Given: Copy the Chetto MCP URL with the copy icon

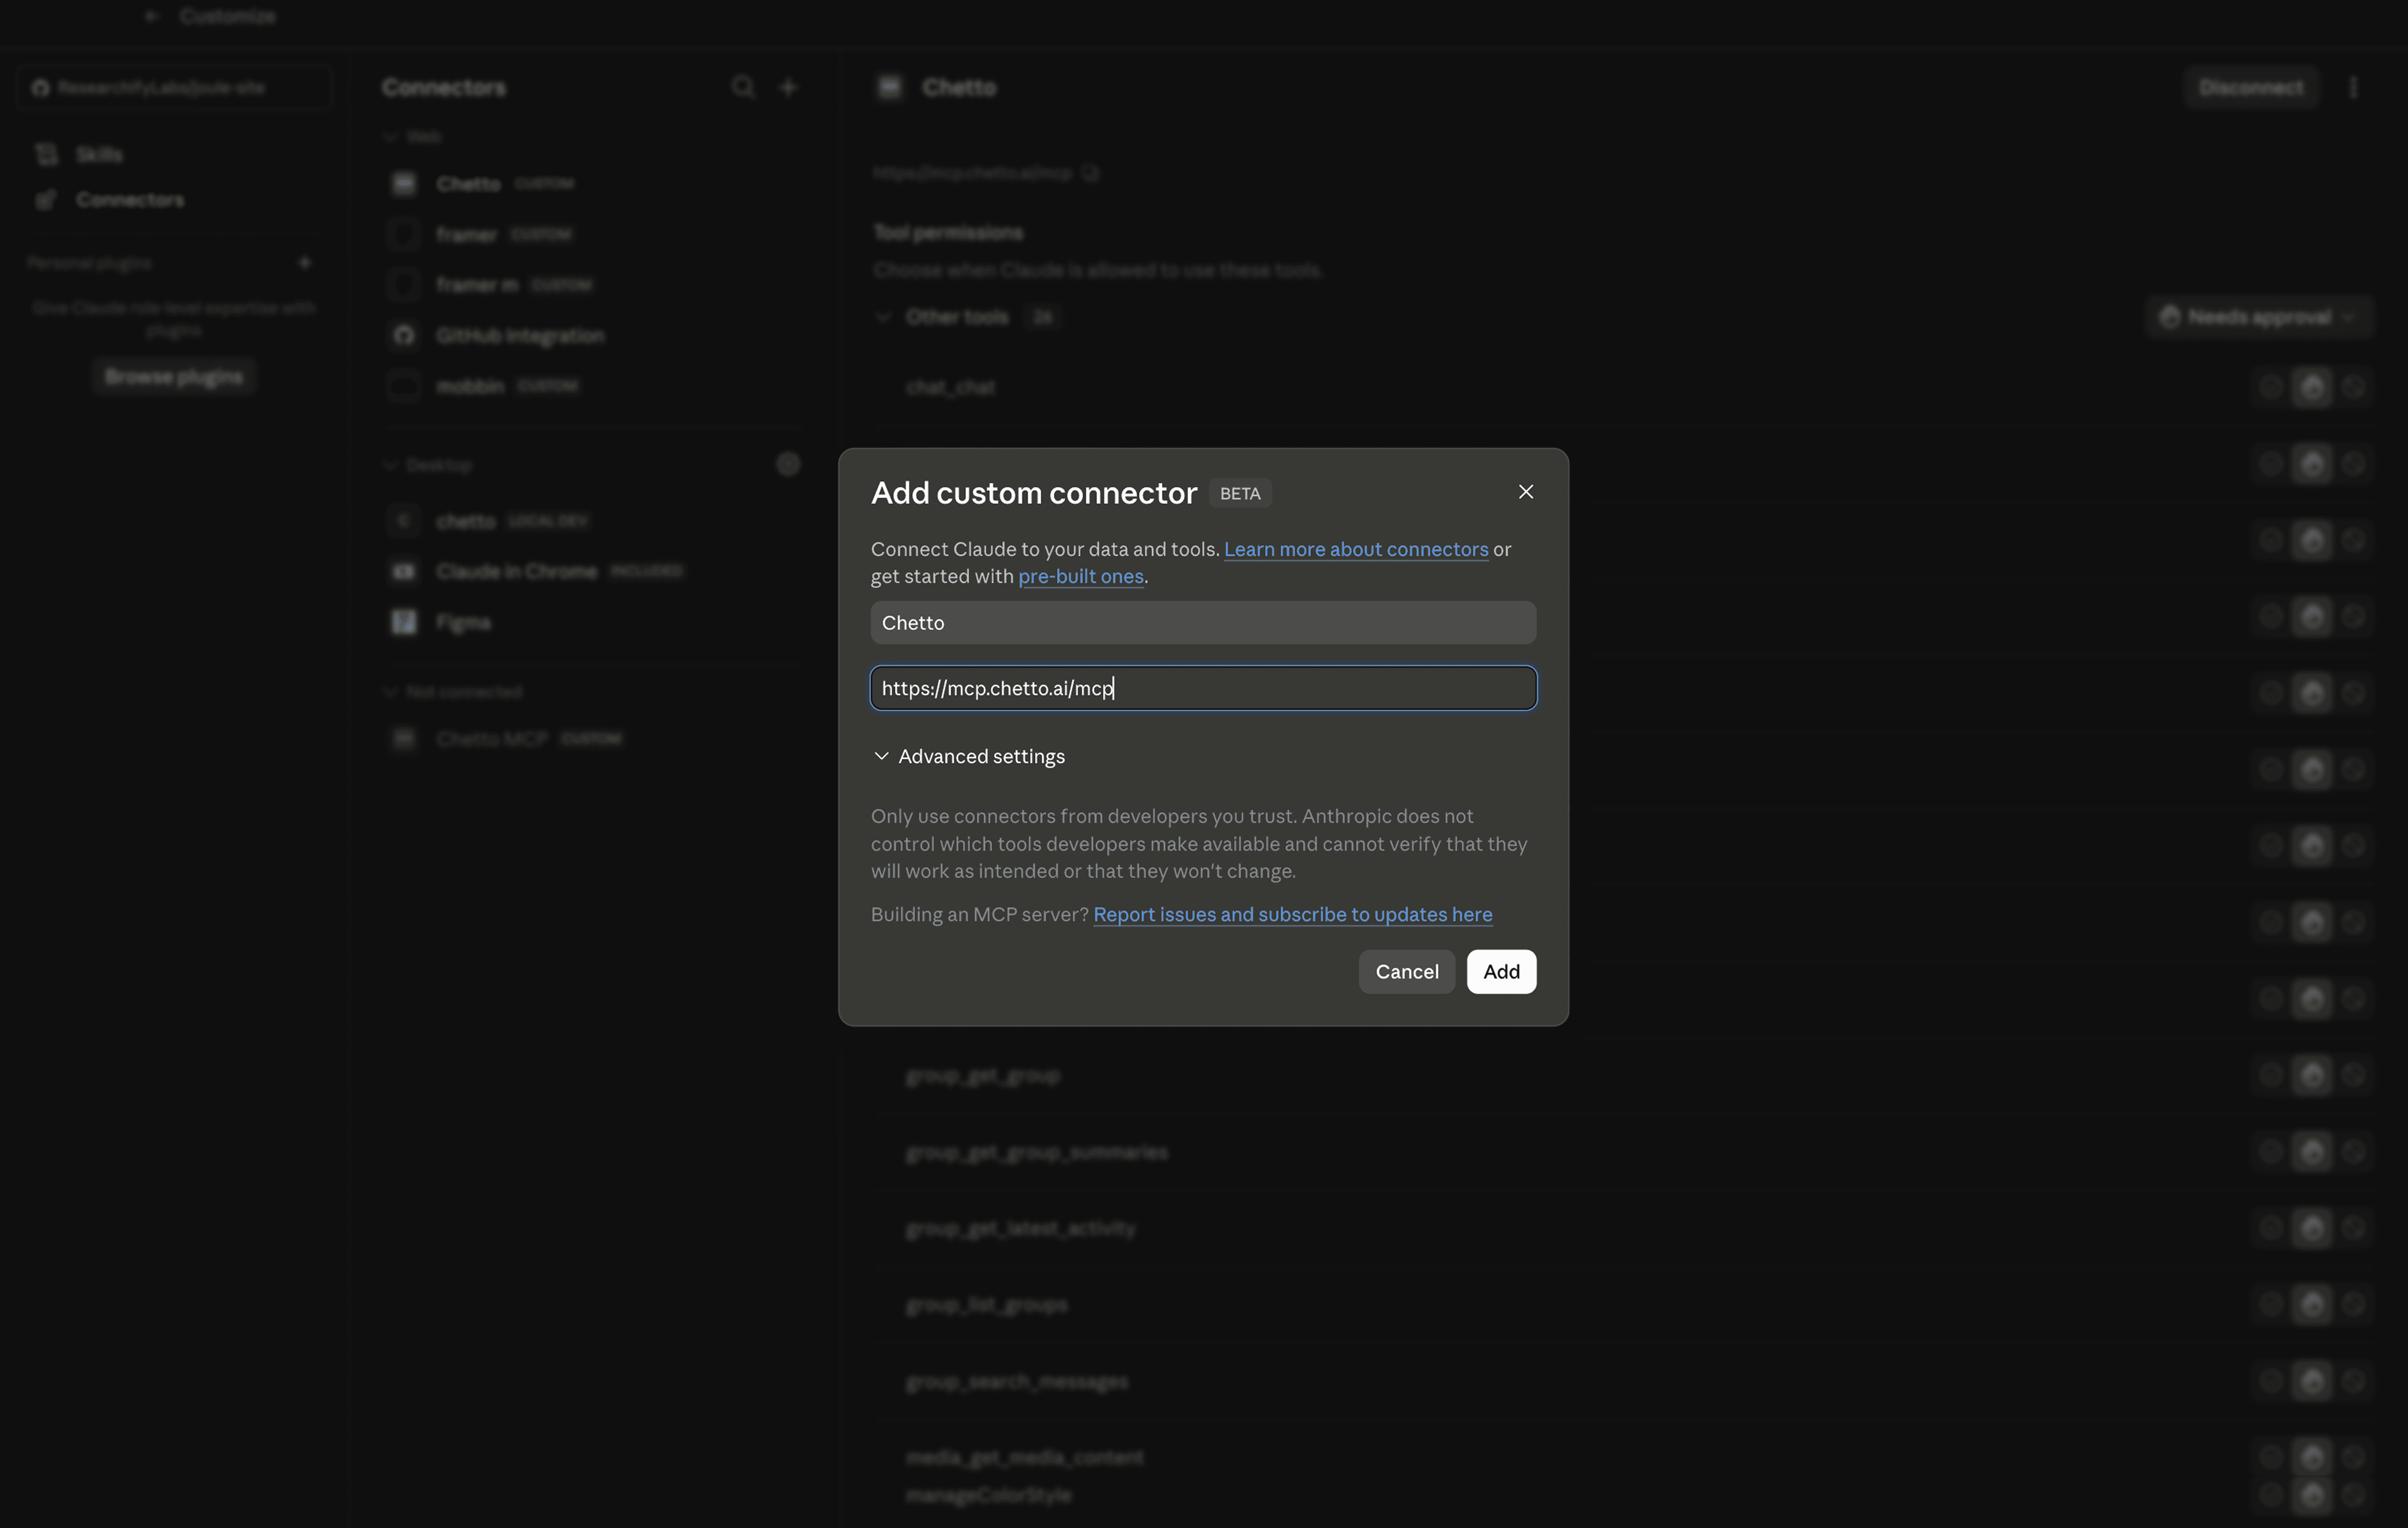Looking at the screenshot, I should tap(1090, 173).
